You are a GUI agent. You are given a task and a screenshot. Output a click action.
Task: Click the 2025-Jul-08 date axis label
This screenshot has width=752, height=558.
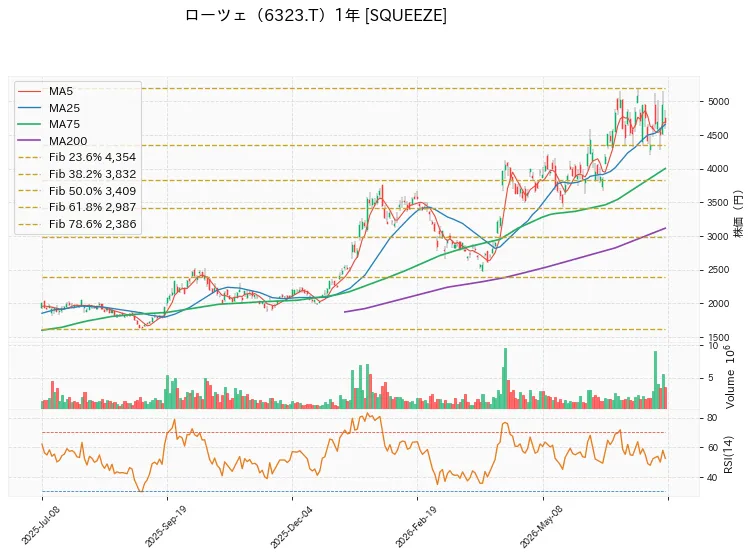[40, 525]
